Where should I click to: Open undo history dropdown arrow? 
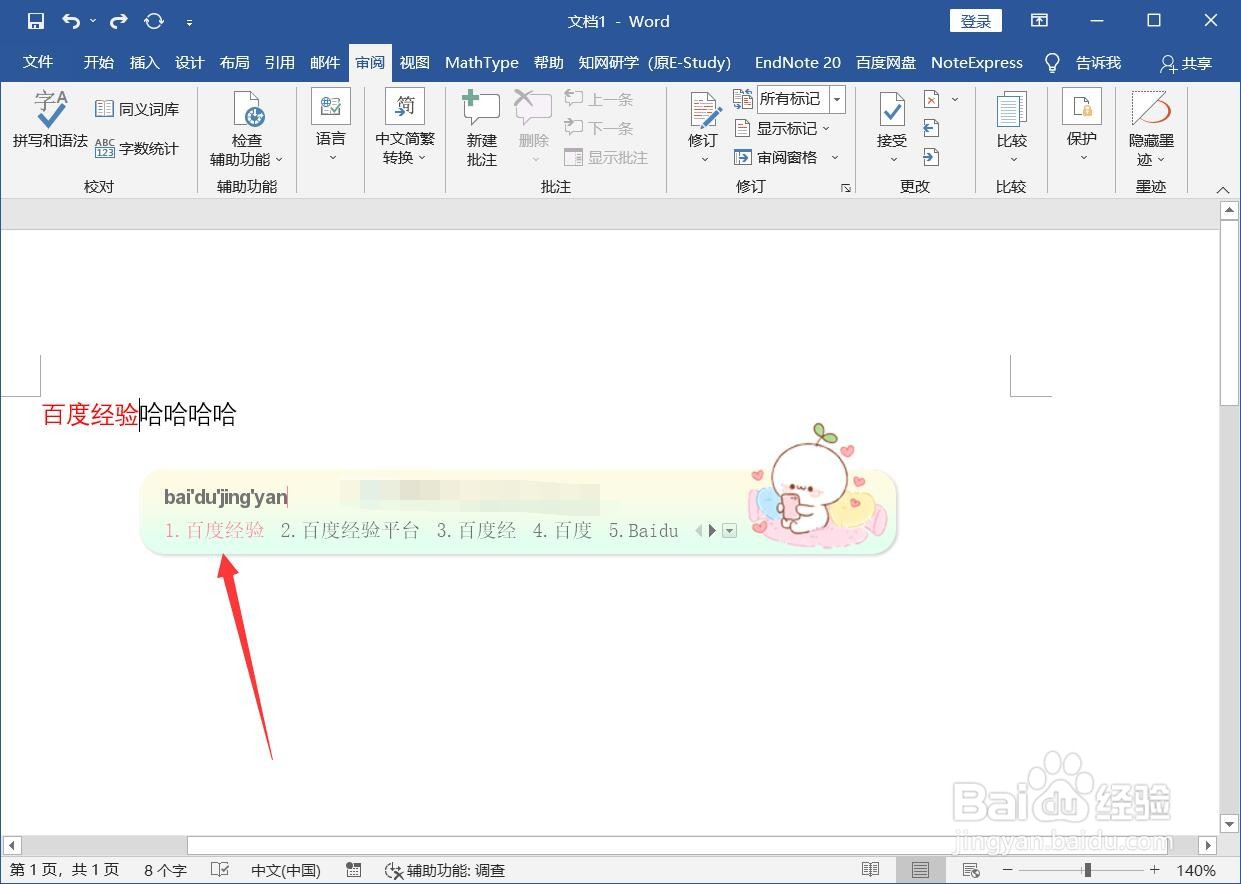[x=93, y=21]
